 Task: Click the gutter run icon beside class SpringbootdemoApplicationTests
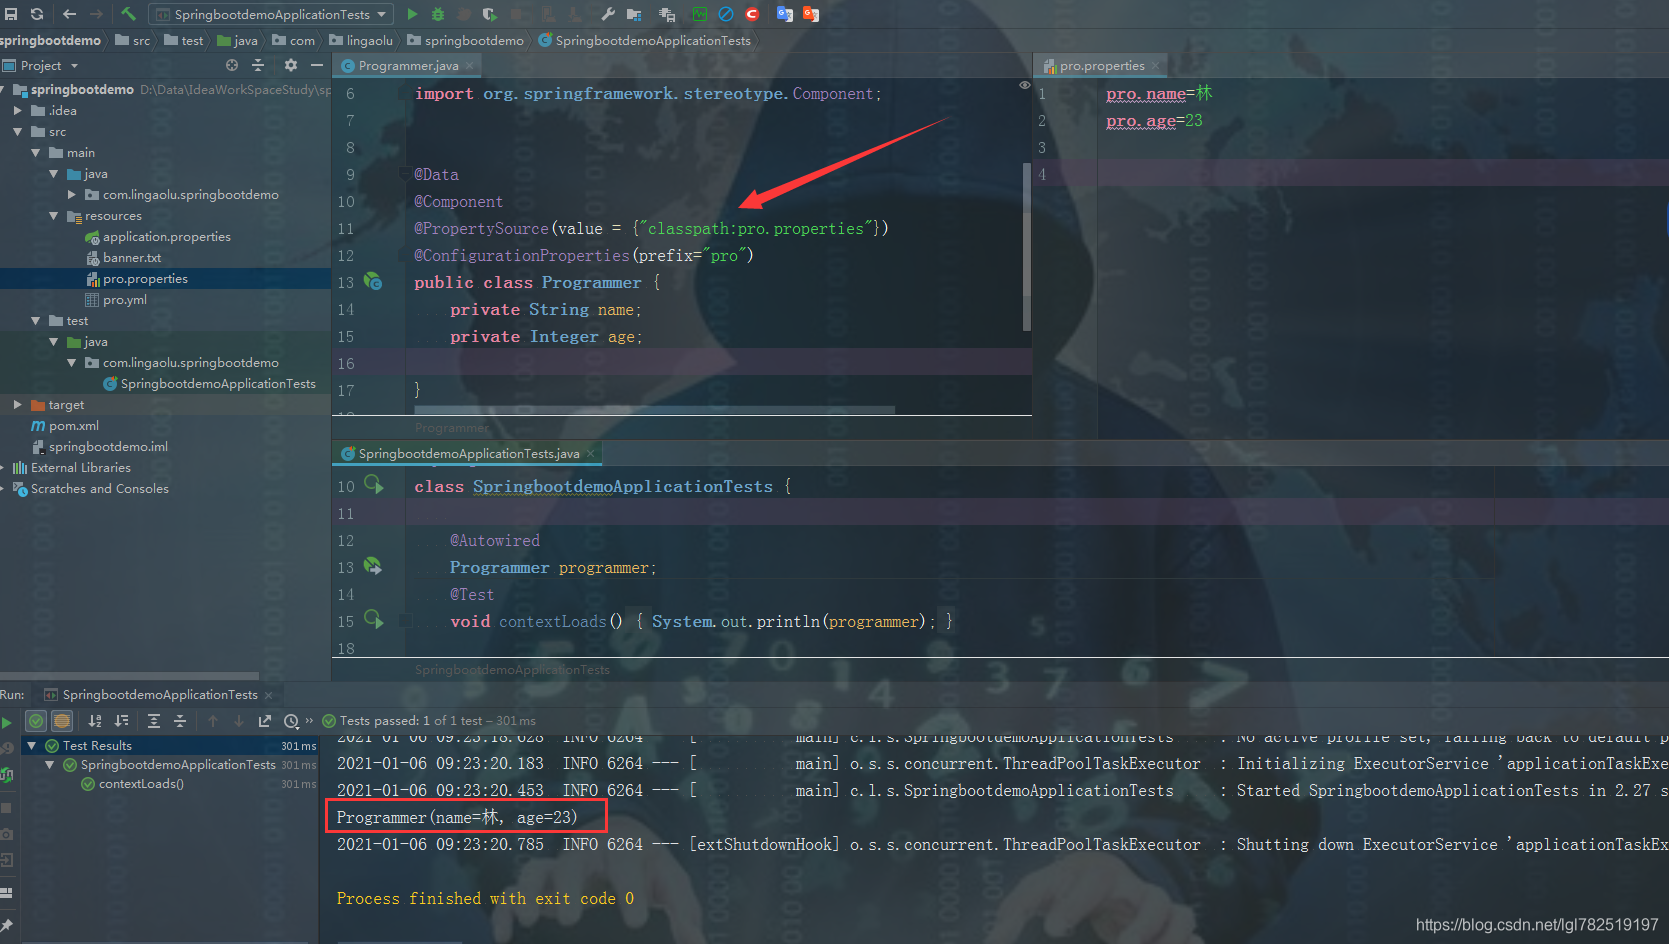(373, 485)
